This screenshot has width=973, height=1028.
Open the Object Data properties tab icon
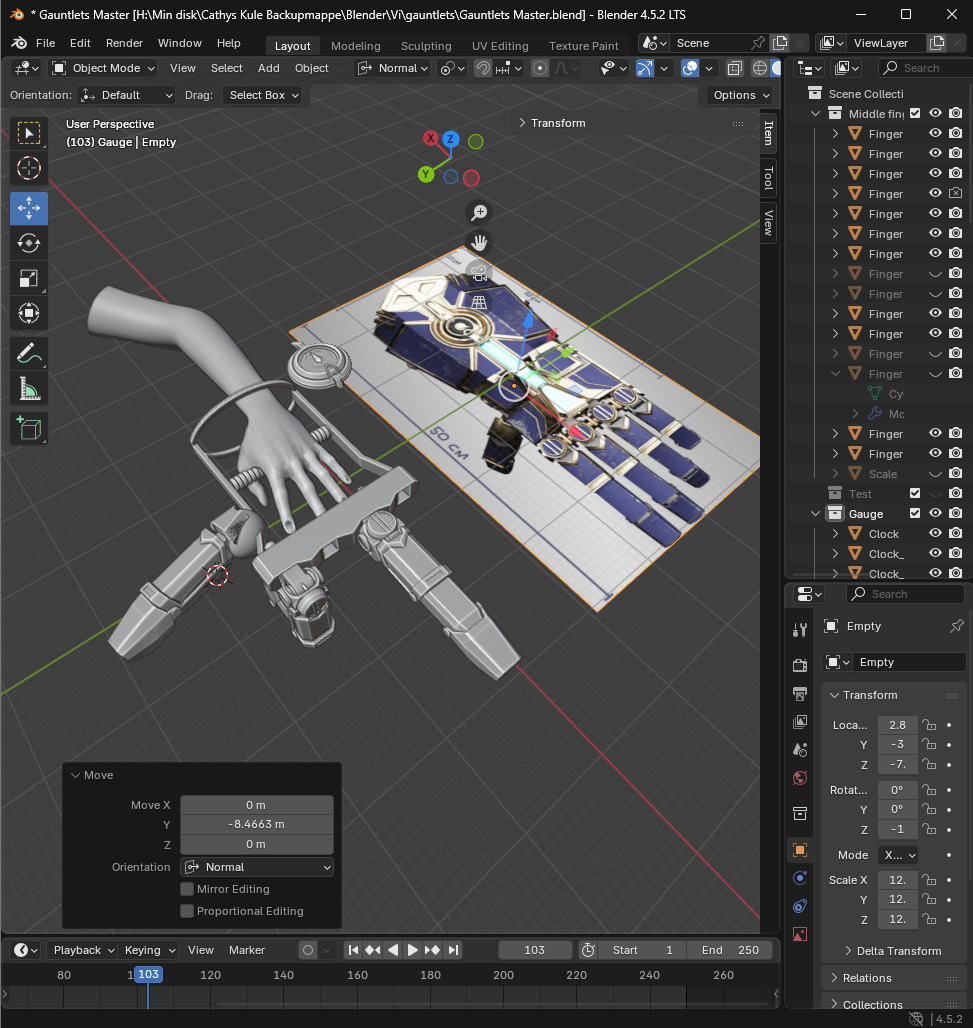800,934
